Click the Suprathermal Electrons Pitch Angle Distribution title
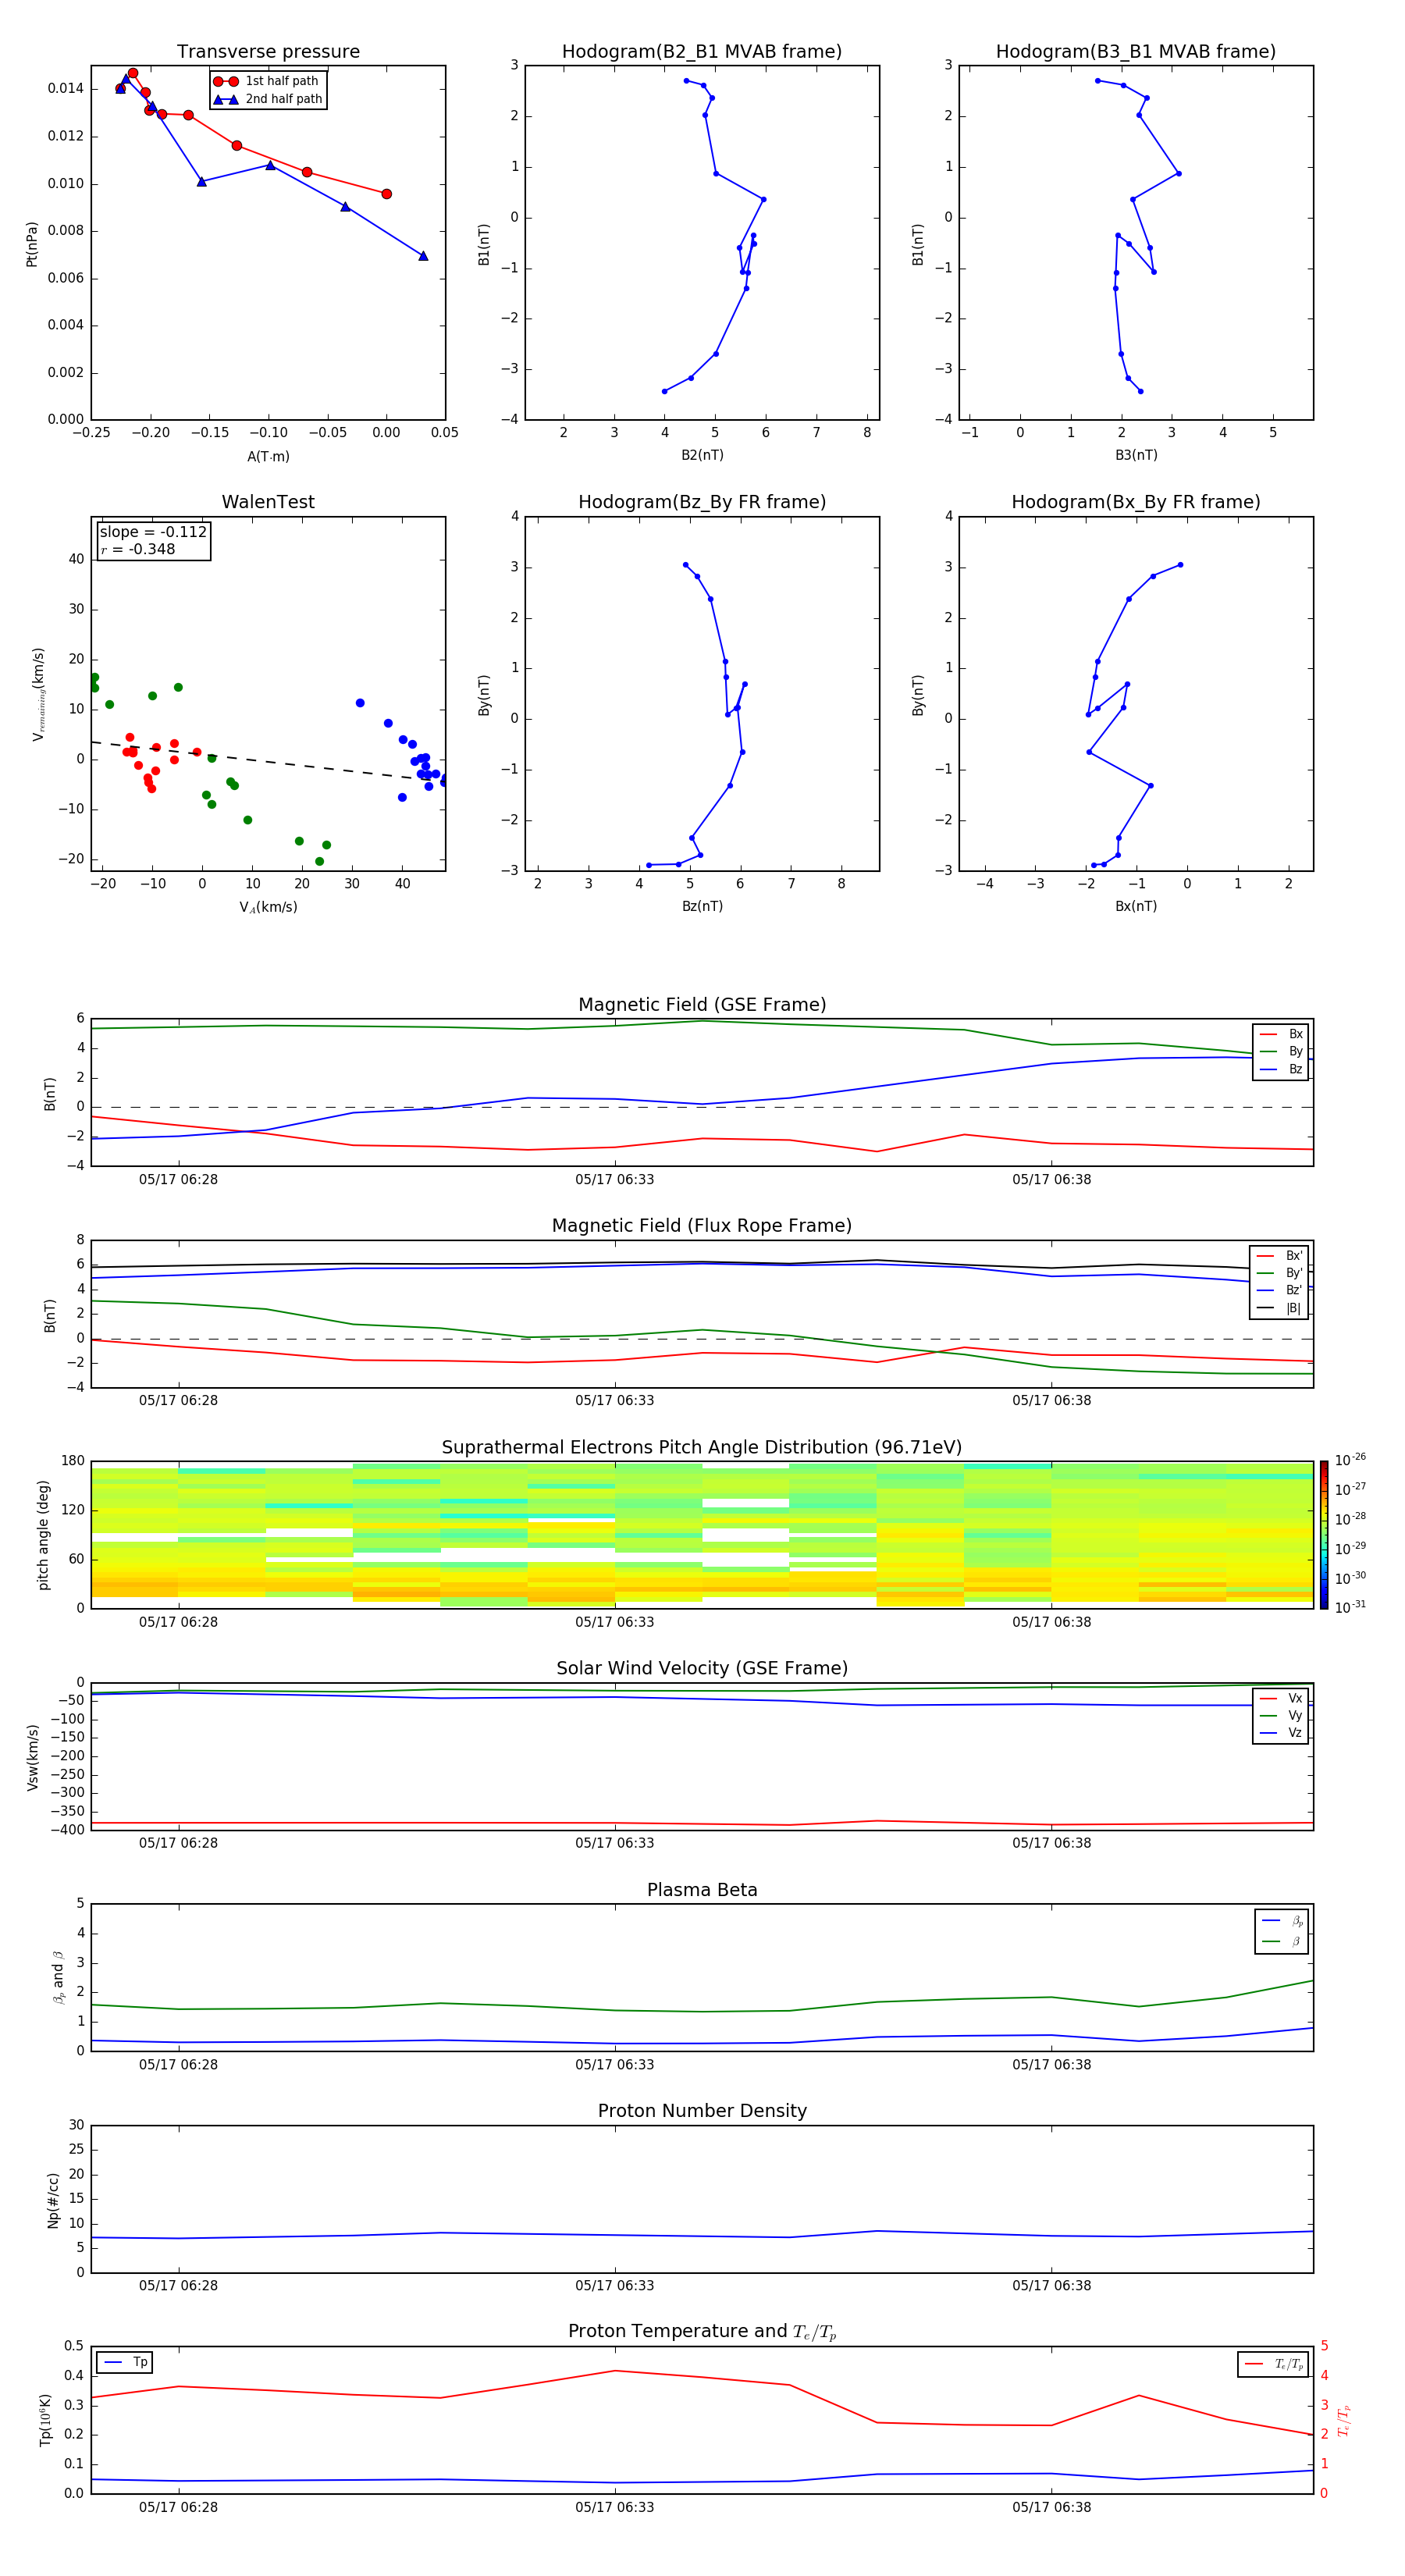 tap(702, 1448)
